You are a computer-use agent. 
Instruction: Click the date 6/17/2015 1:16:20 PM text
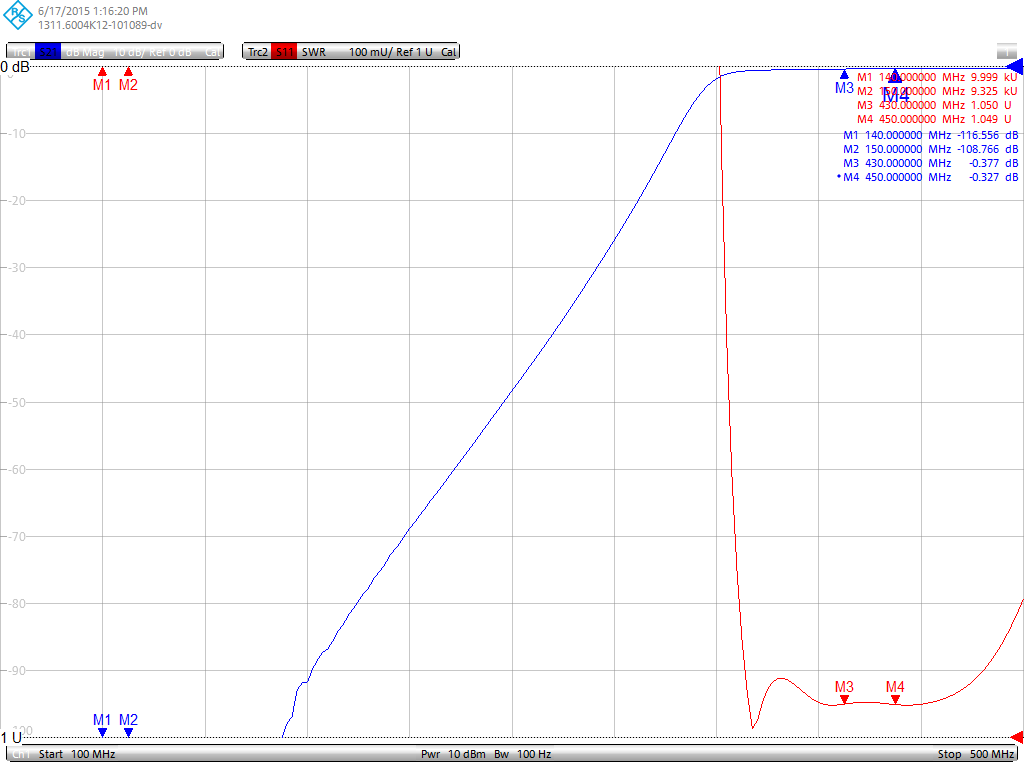click(x=93, y=11)
